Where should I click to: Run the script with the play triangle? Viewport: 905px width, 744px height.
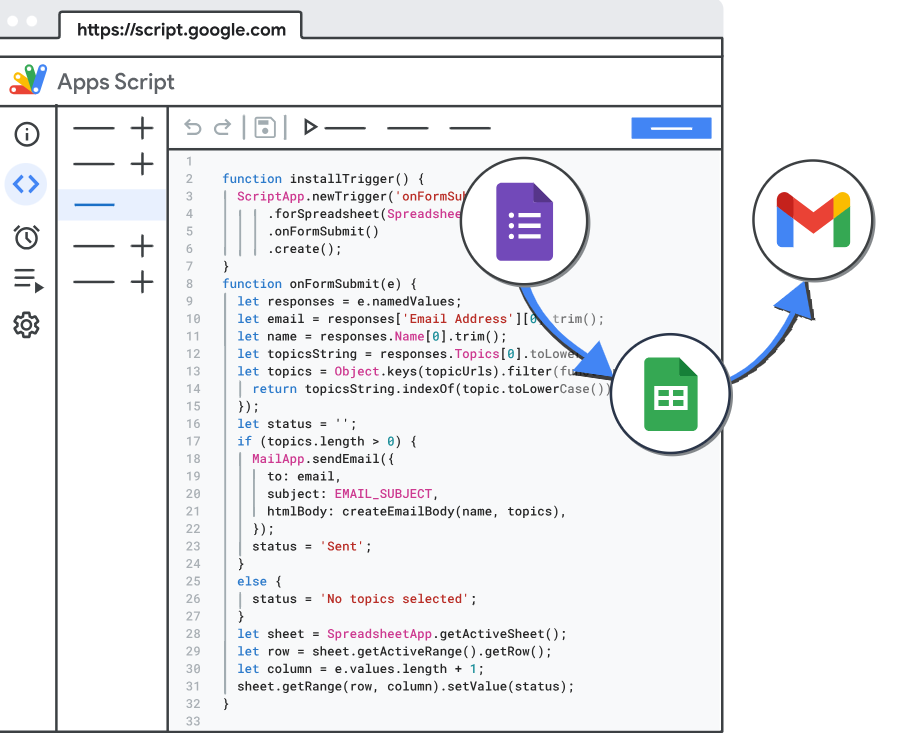(311, 127)
